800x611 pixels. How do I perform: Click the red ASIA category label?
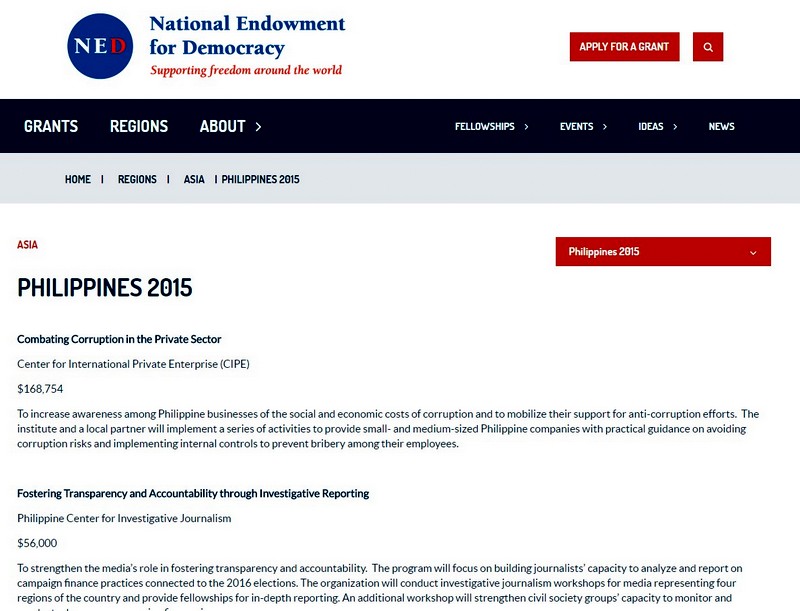[x=27, y=245]
